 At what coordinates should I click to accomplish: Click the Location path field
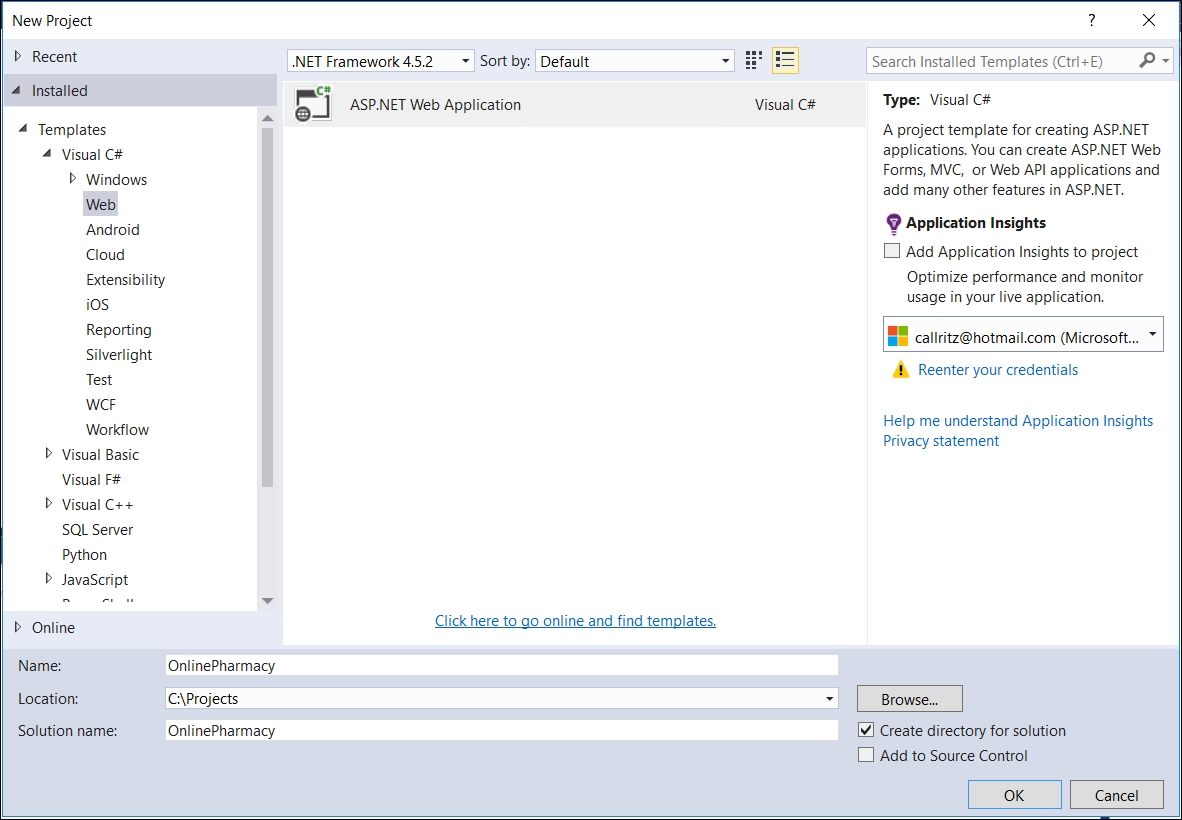tap(495, 699)
